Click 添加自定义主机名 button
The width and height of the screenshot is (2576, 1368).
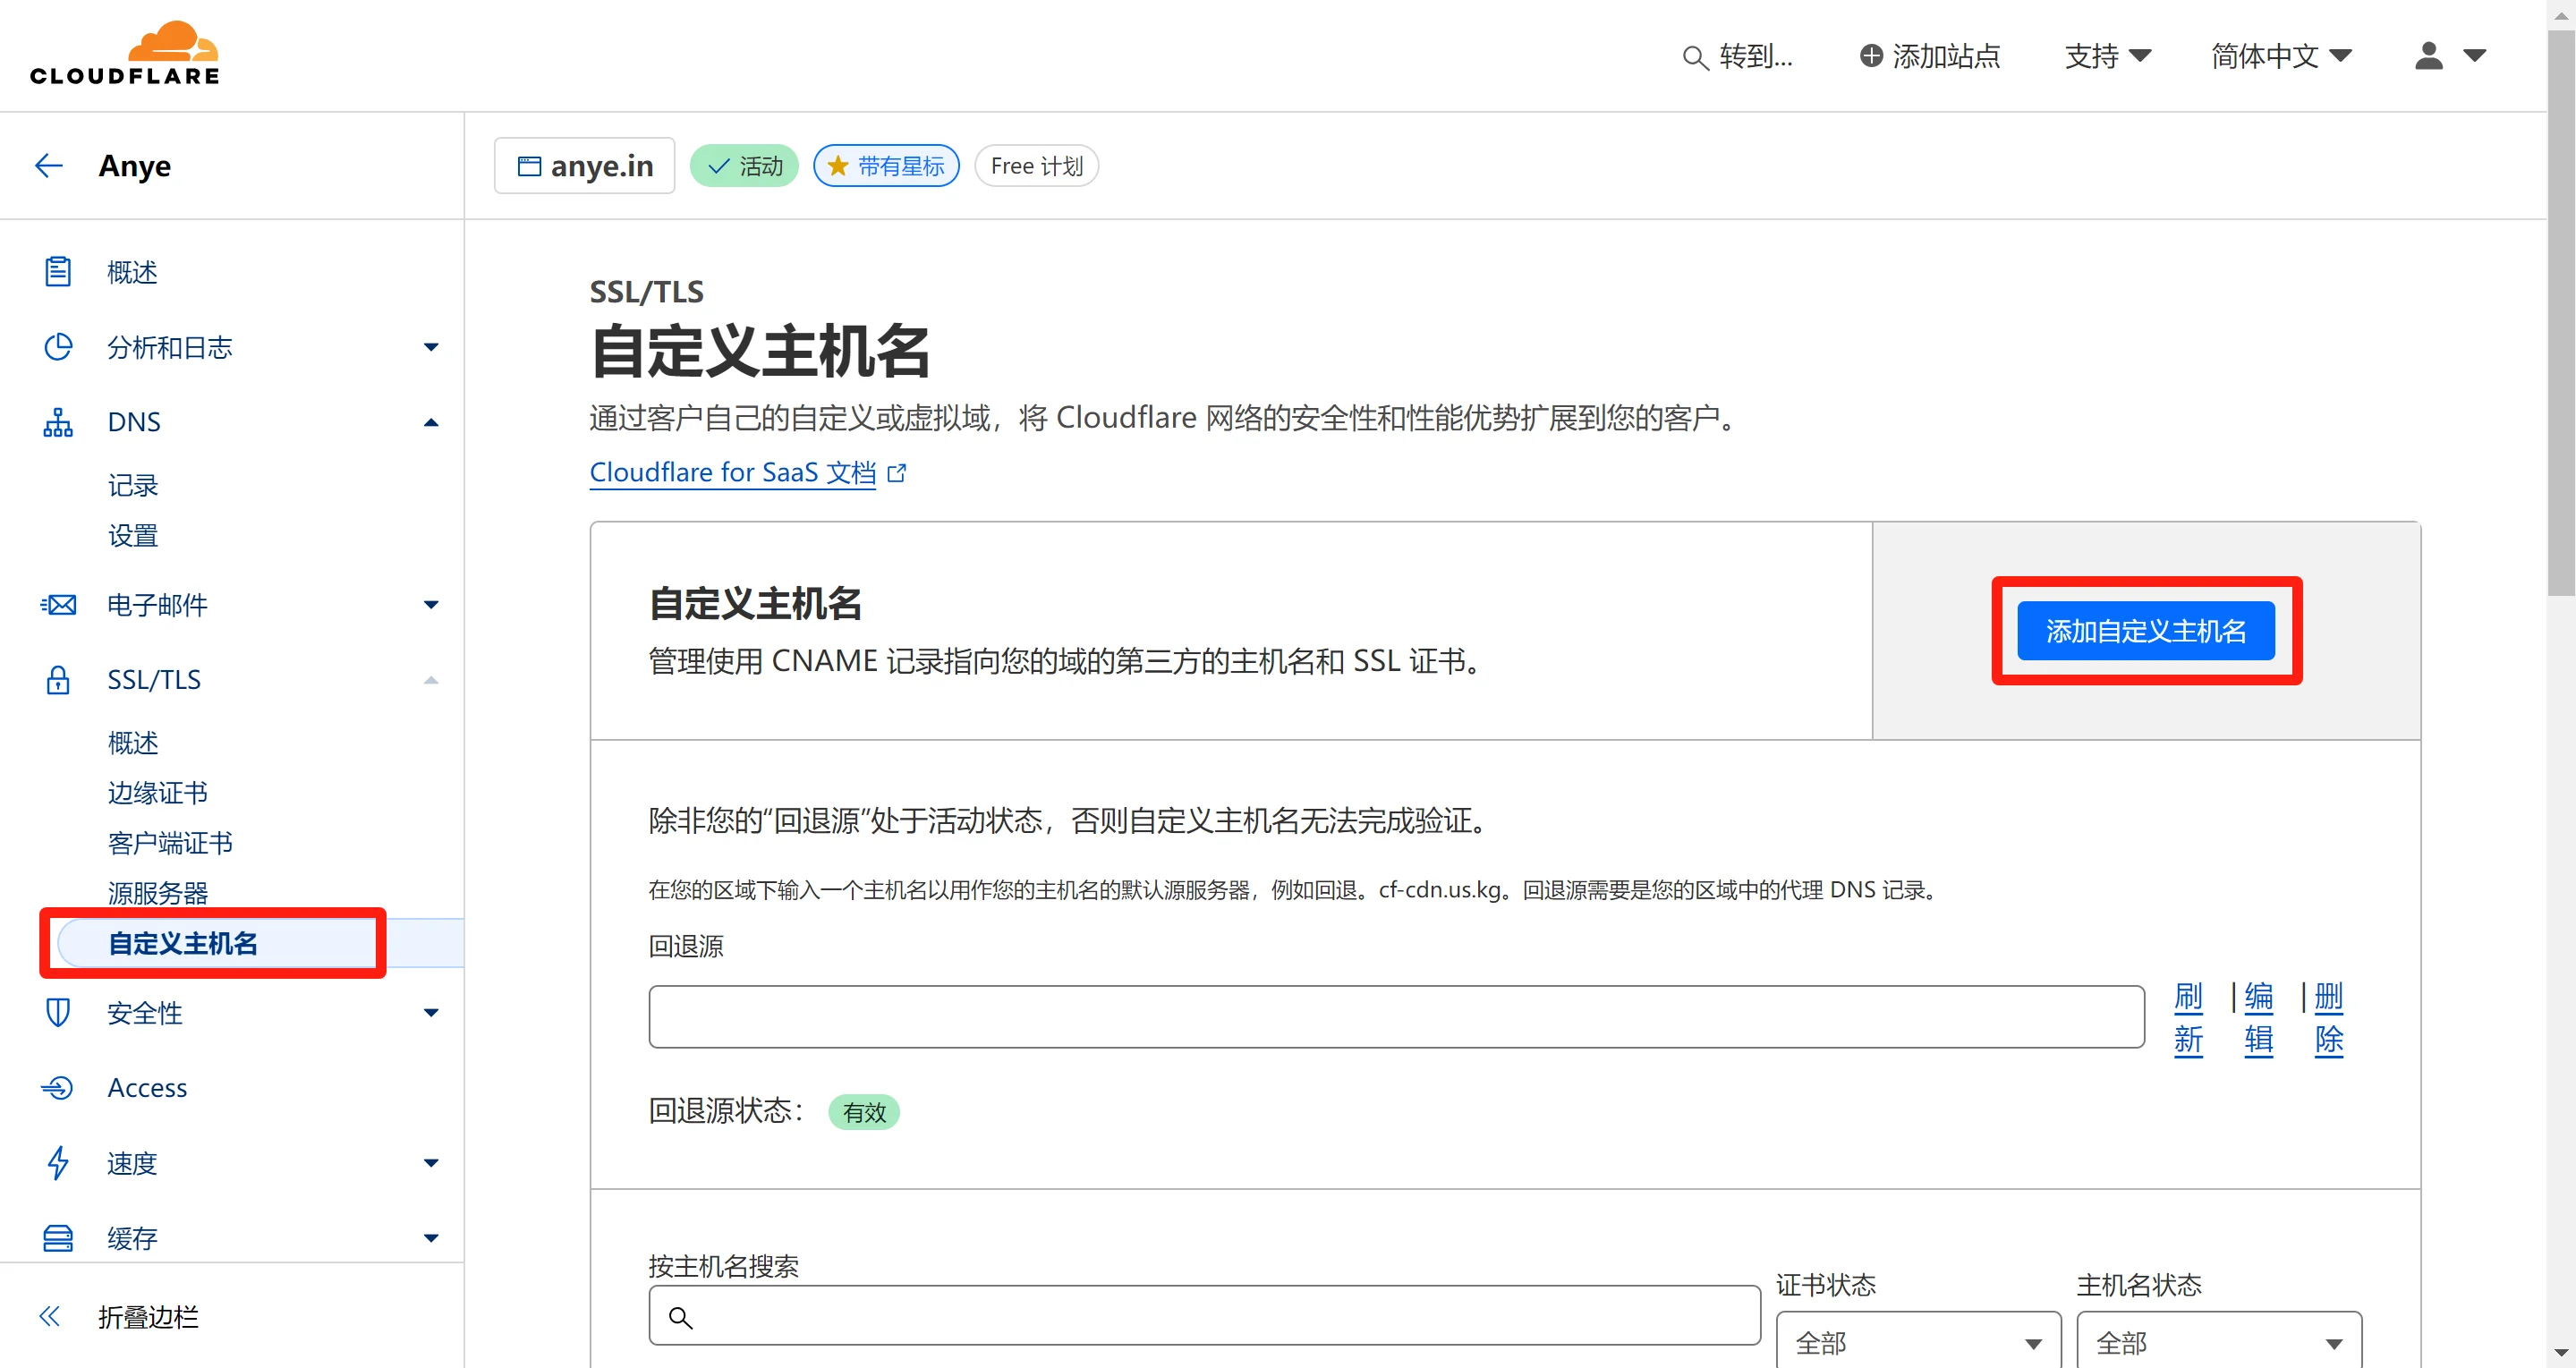point(2145,631)
